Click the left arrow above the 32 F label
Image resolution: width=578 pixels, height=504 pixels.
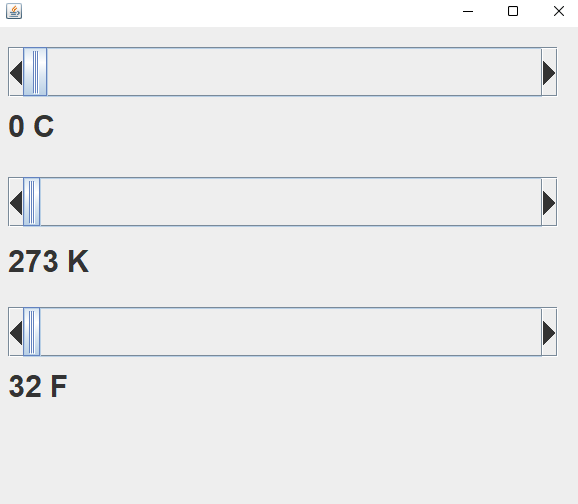coord(16,332)
